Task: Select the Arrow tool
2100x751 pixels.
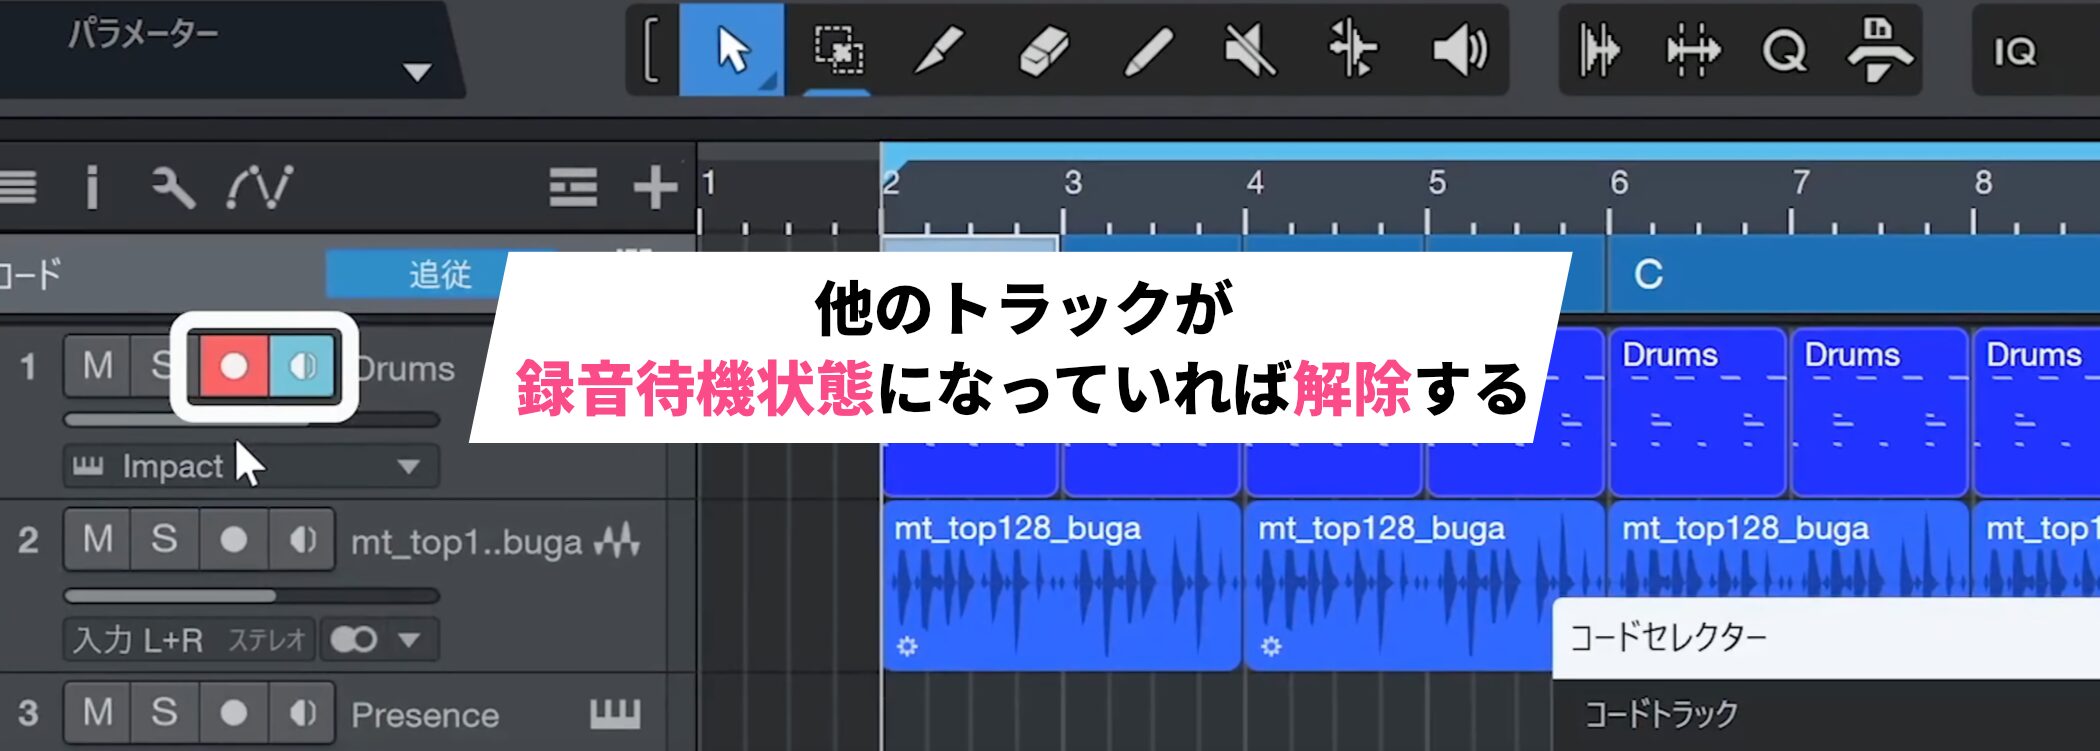Action: point(732,50)
